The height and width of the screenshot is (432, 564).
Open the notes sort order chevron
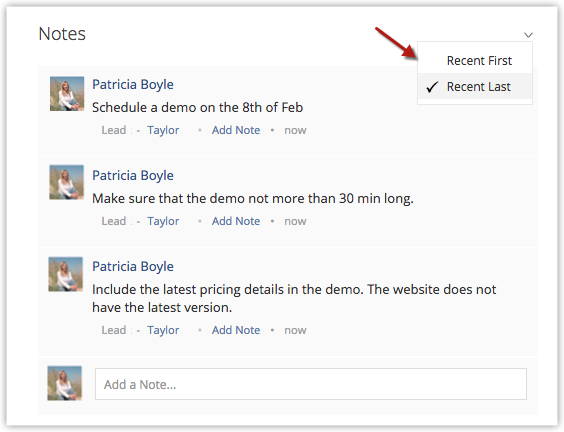click(528, 35)
